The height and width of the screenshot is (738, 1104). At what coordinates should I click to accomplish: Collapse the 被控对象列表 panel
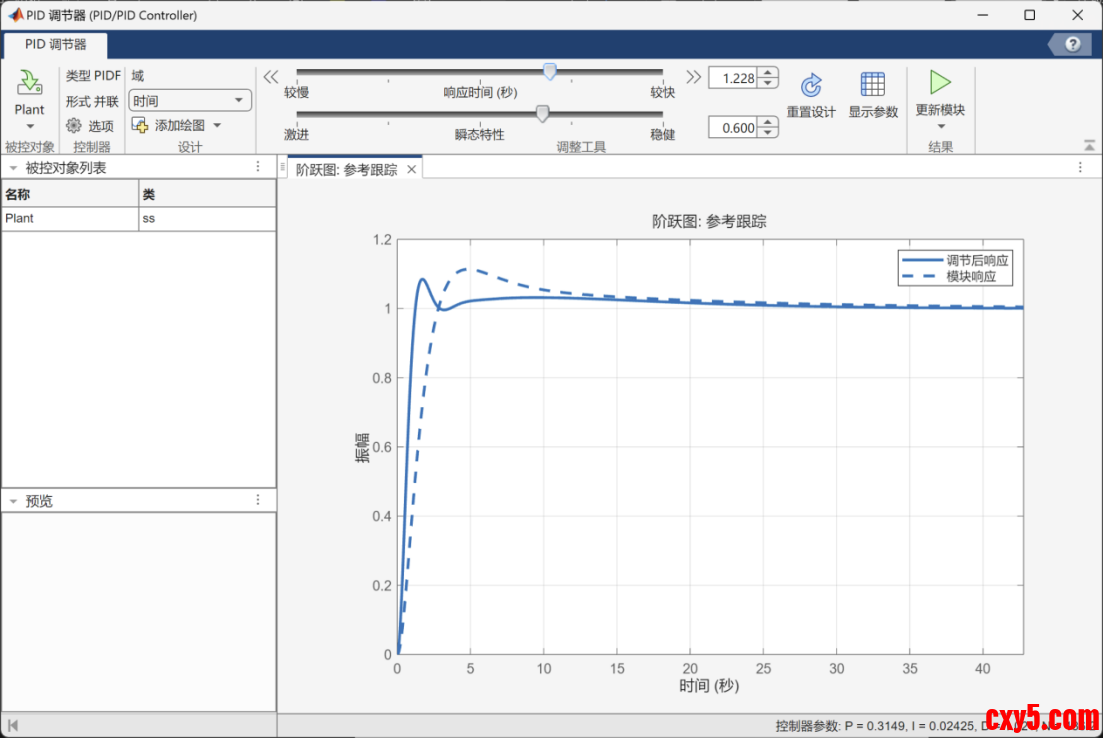(x=12, y=168)
